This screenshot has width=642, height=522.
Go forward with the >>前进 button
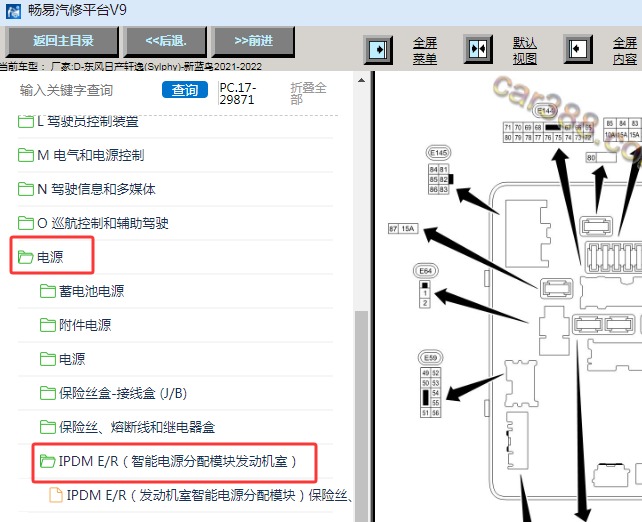tap(253, 41)
